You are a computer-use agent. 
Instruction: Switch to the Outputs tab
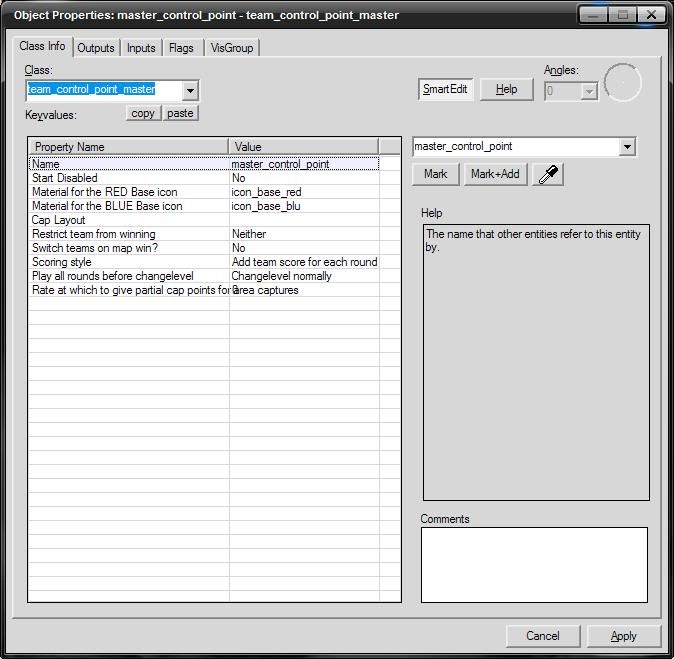pos(96,48)
